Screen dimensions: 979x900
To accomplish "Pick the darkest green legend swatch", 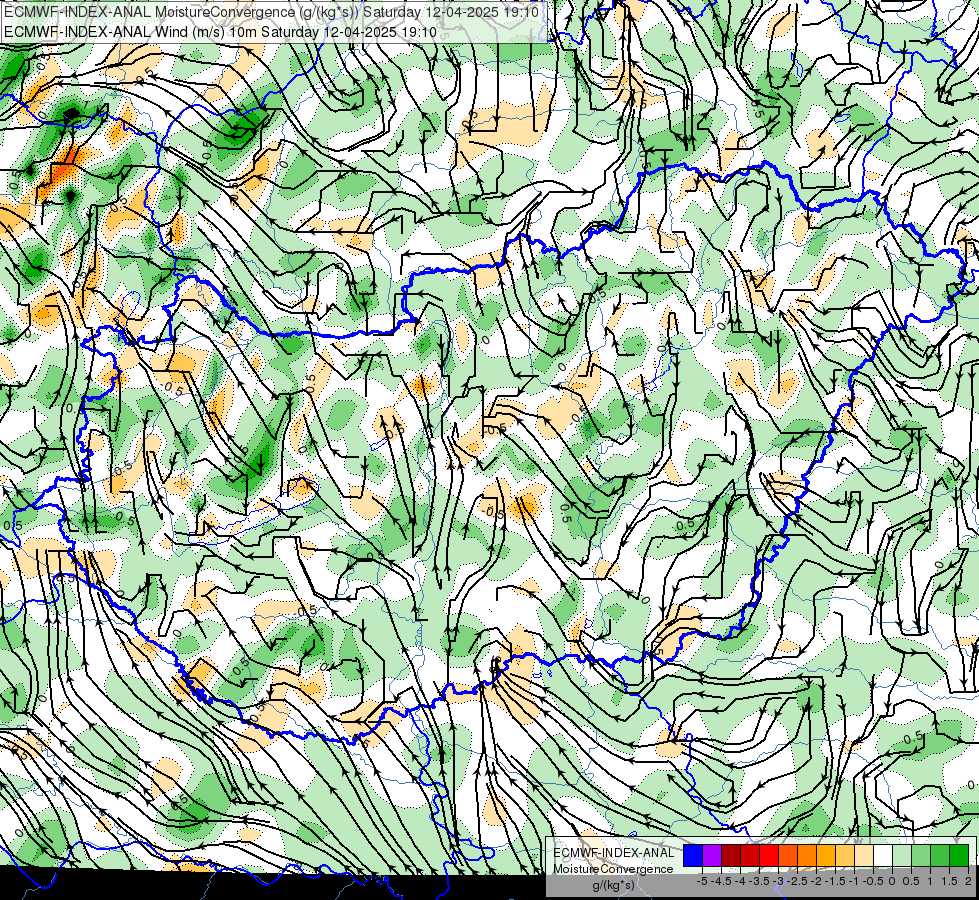I will pyautogui.click(x=959, y=856).
